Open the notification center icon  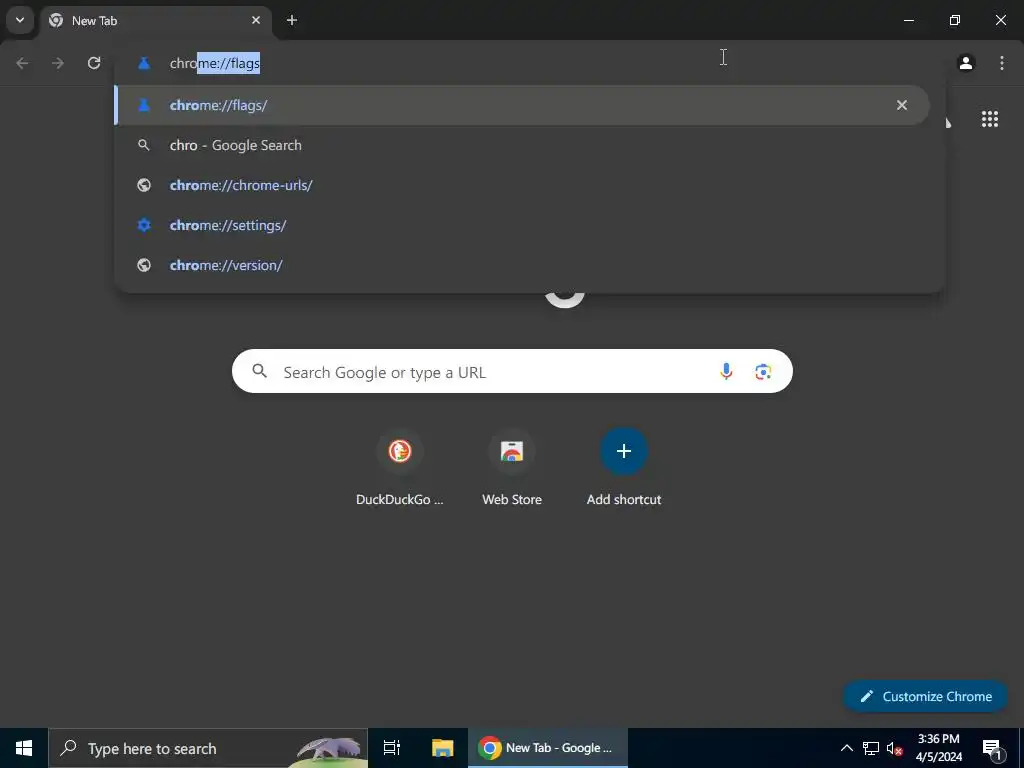[x=992, y=748]
